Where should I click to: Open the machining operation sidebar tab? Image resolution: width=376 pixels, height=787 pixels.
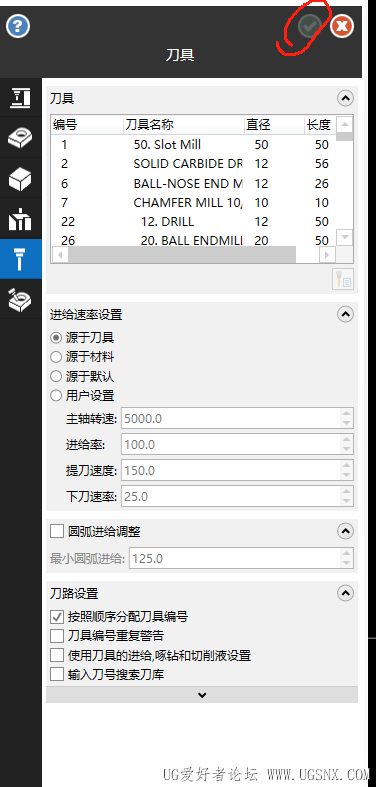point(21,300)
